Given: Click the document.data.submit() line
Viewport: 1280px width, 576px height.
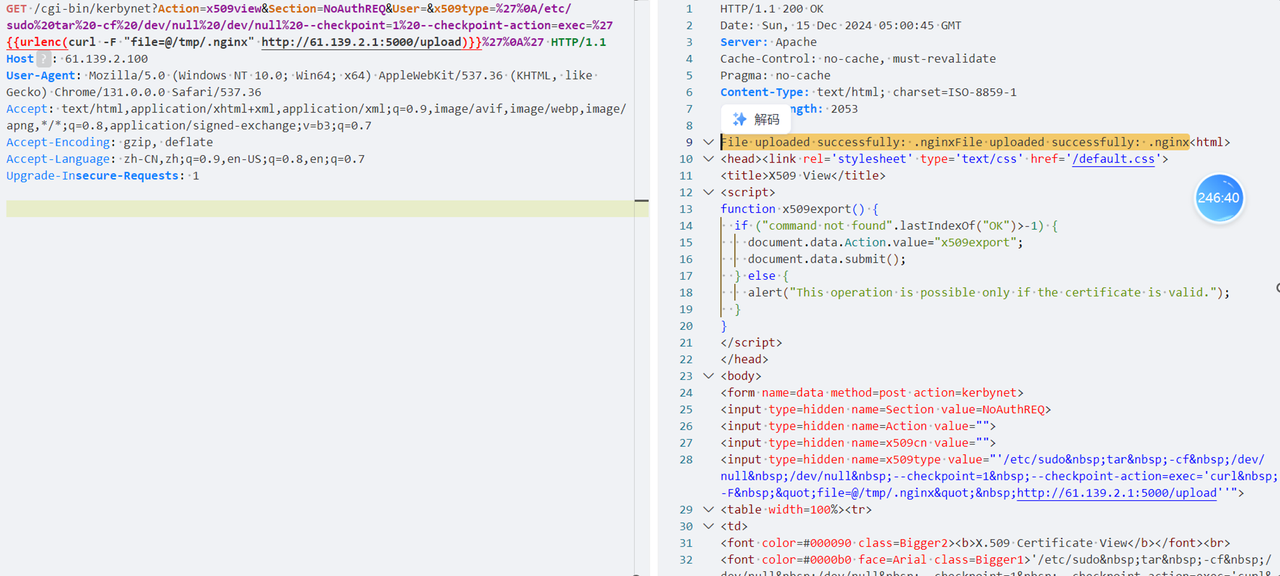Looking at the screenshot, I should (x=826, y=259).
